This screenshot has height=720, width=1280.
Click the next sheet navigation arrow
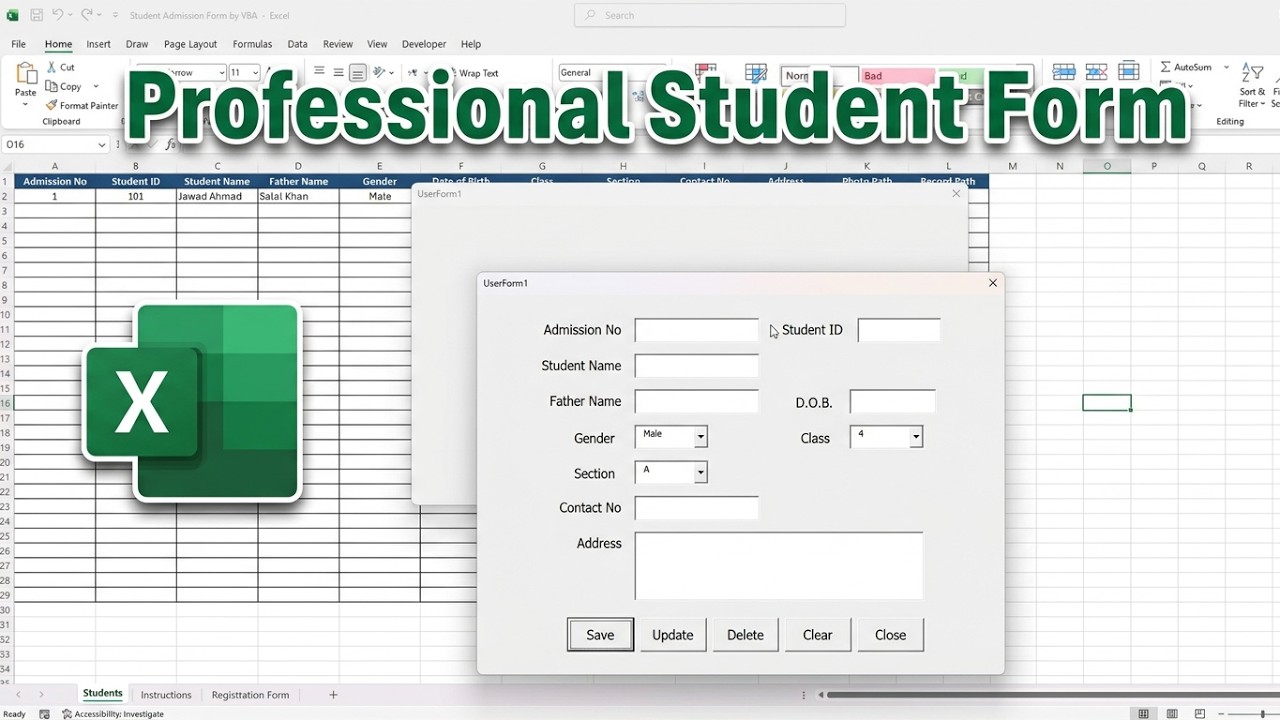click(41, 694)
